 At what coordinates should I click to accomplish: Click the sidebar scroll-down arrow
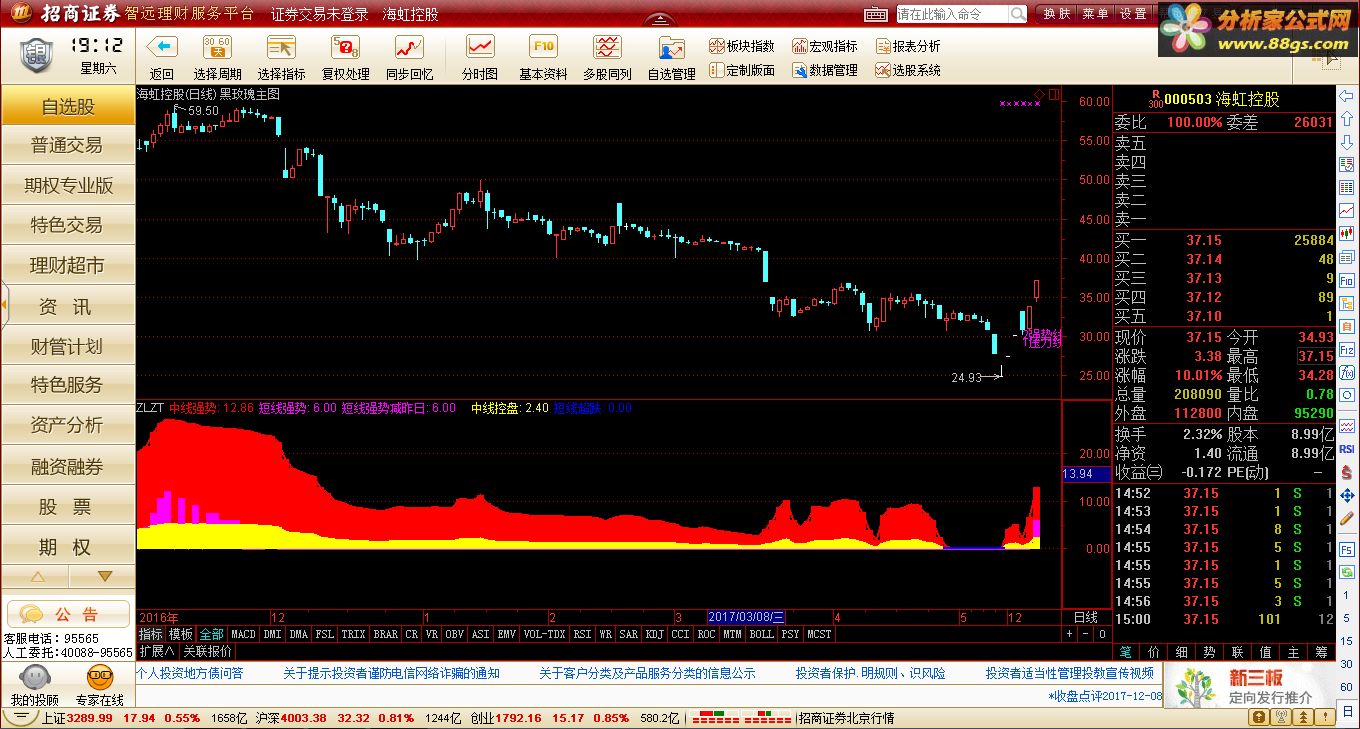(x=103, y=576)
